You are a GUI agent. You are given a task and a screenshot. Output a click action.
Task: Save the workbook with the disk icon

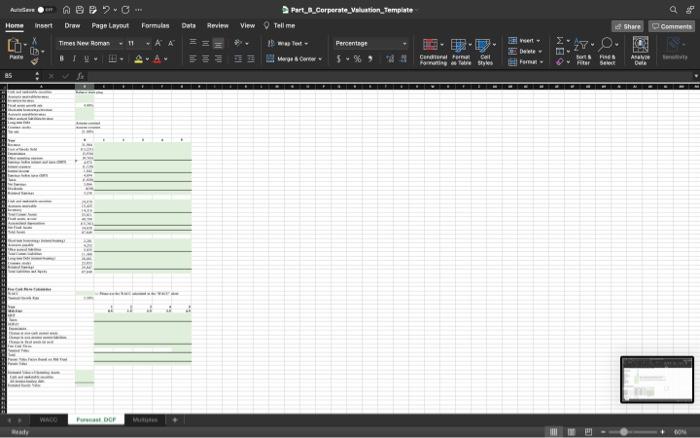coord(79,10)
